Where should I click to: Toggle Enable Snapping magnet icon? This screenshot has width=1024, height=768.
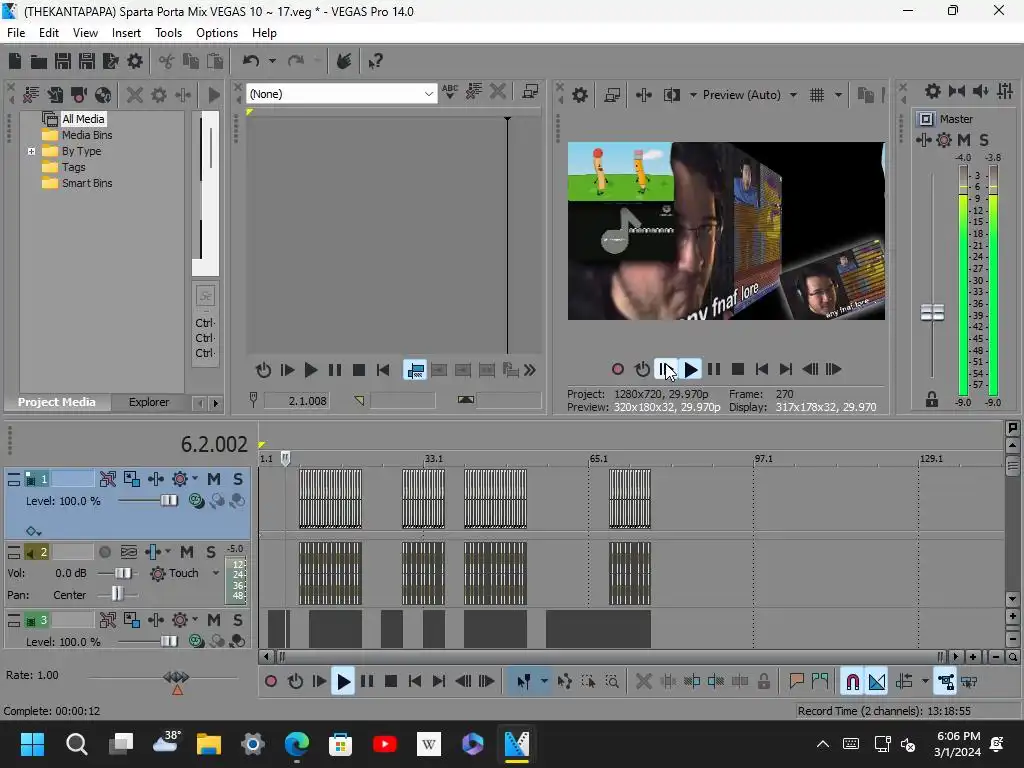(x=852, y=682)
